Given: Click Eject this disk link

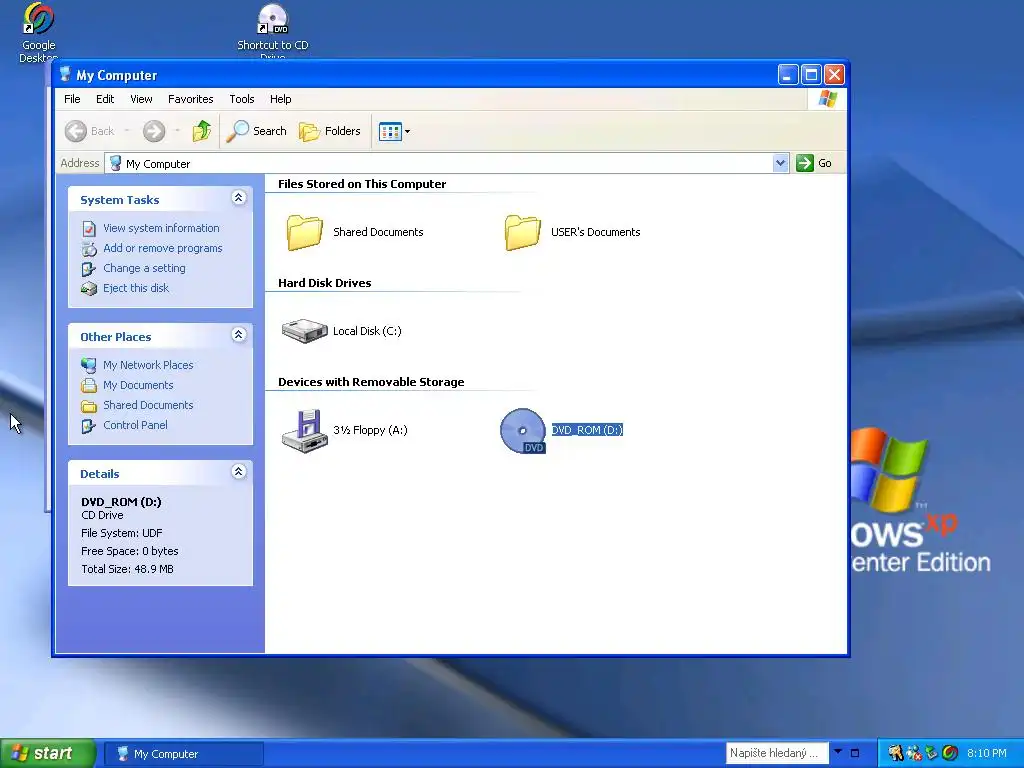Looking at the screenshot, I should pyautogui.click(x=136, y=288).
